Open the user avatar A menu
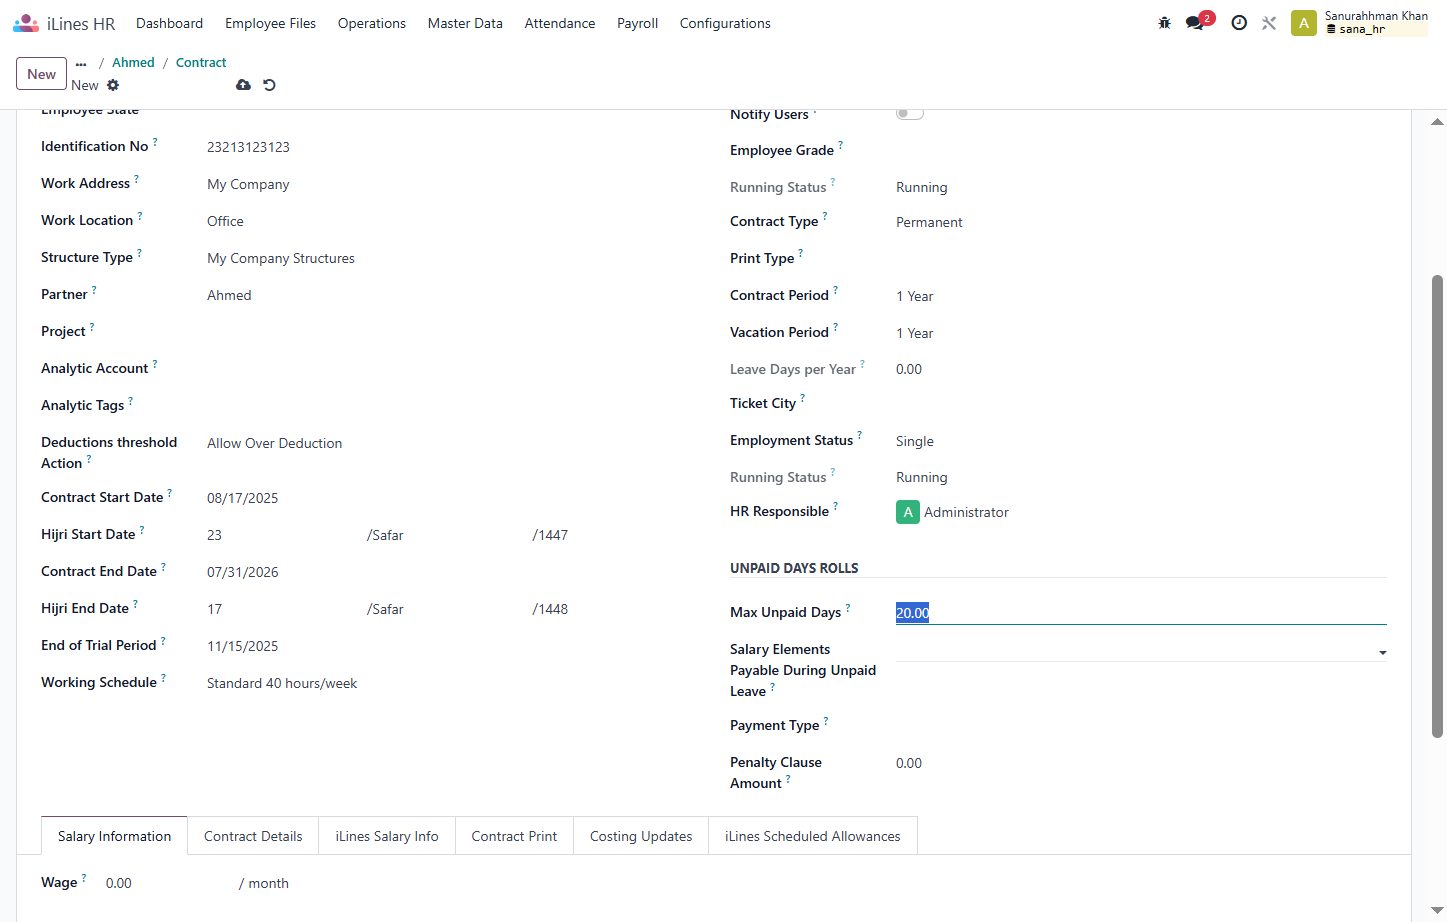 pyautogui.click(x=1303, y=23)
